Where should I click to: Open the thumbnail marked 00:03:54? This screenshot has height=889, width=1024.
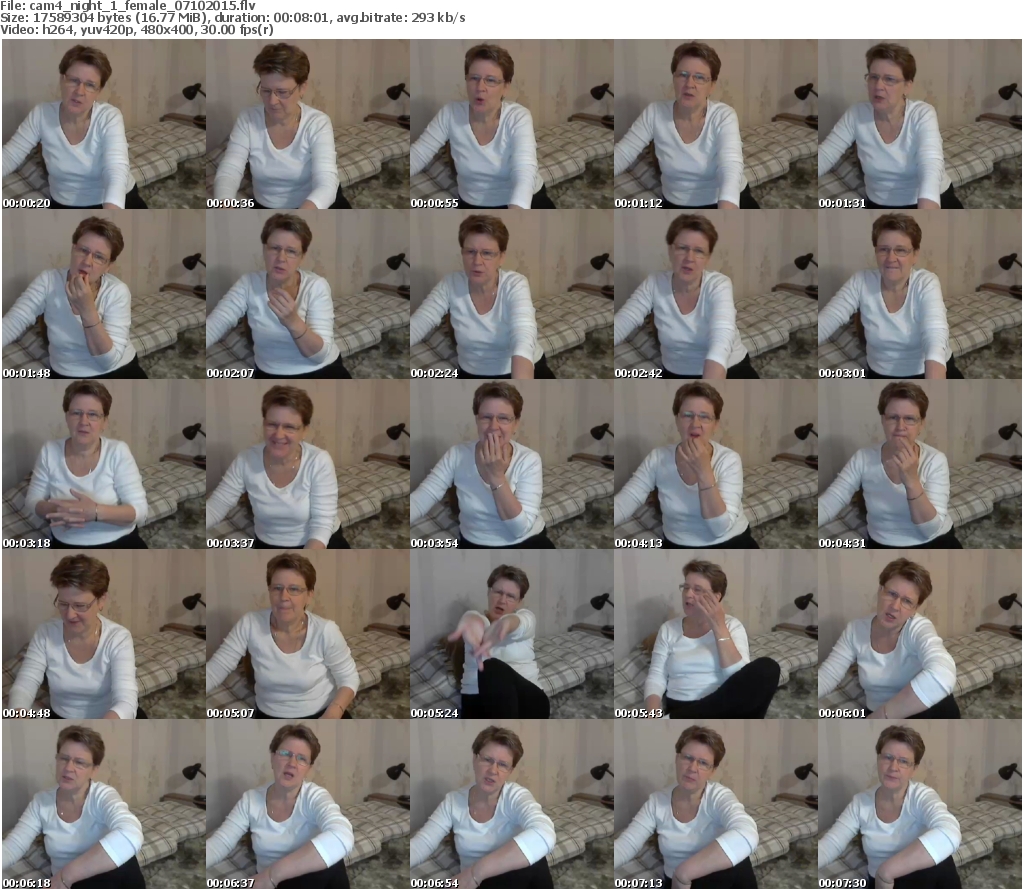pos(512,464)
